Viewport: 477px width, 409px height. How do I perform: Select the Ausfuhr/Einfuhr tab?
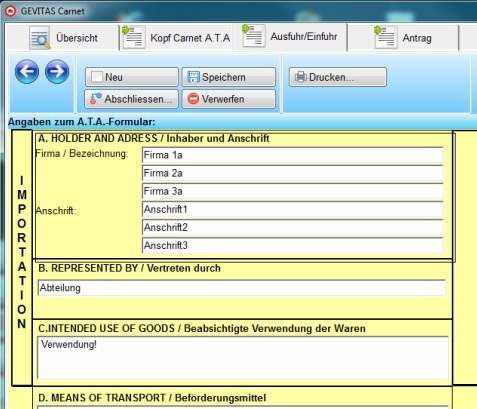[x=289, y=36]
